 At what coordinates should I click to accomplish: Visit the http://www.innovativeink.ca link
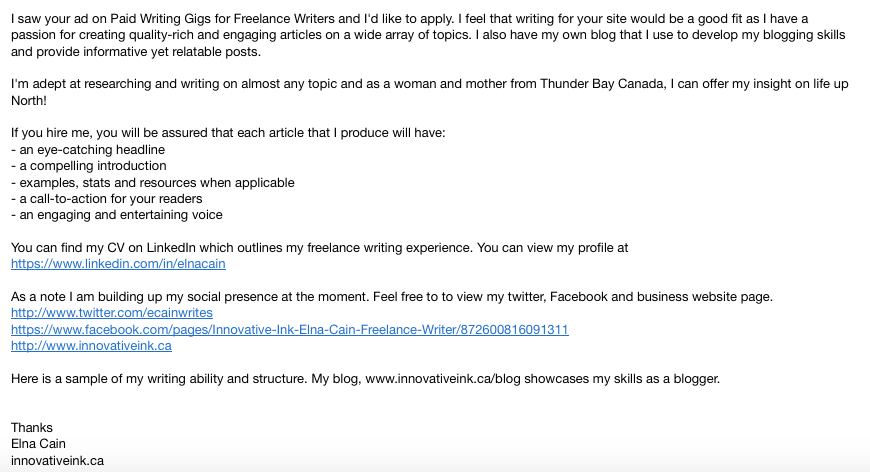(x=92, y=346)
